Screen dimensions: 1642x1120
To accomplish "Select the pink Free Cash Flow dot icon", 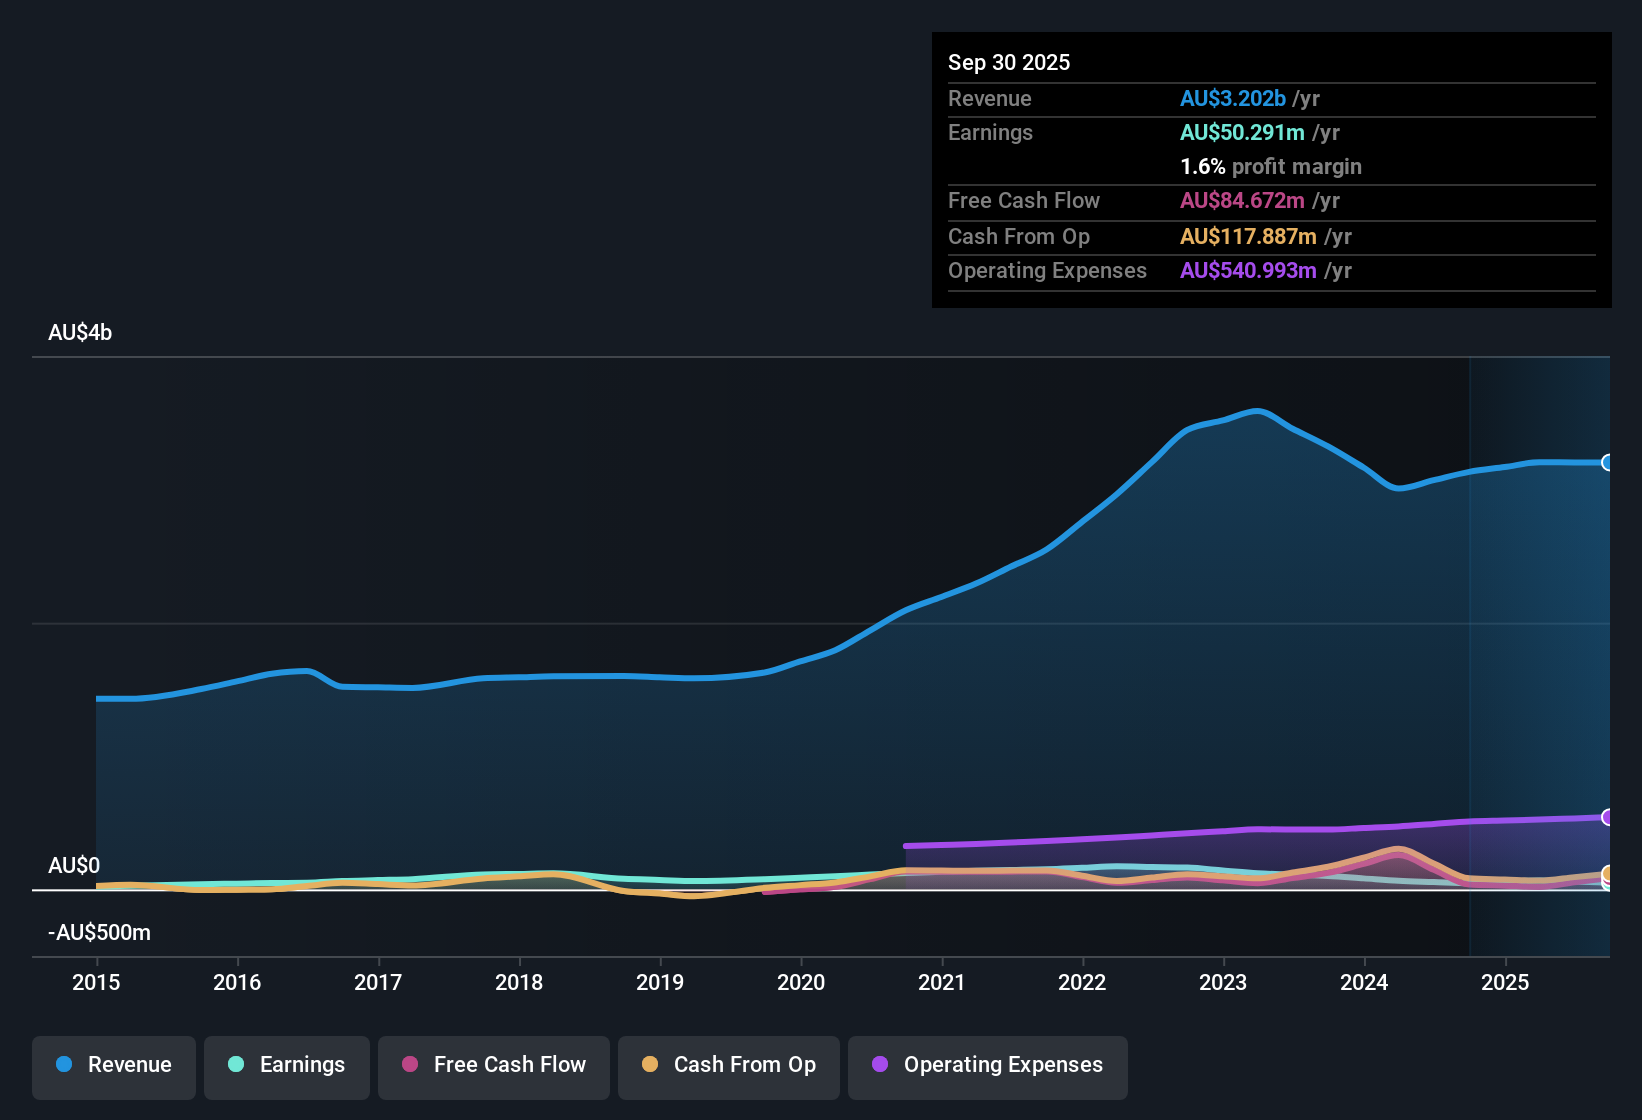I will [x=410, y=1065].
